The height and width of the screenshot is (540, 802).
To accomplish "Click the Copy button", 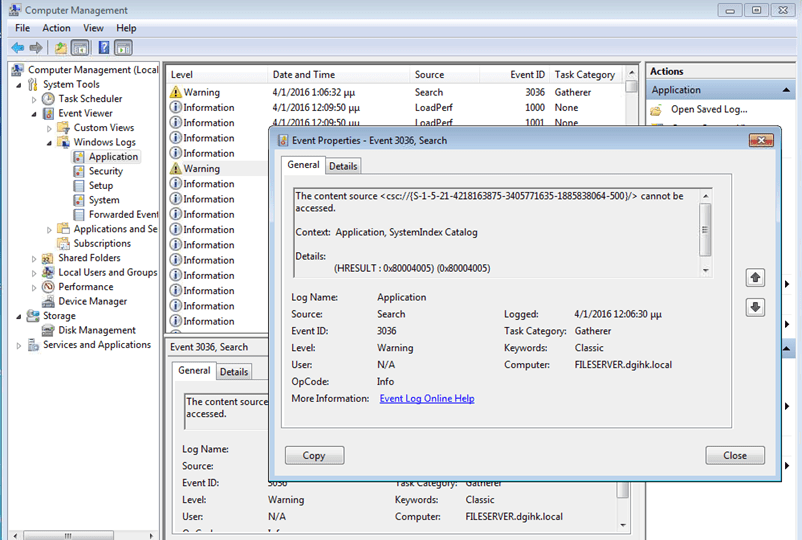I will point(314,455).
